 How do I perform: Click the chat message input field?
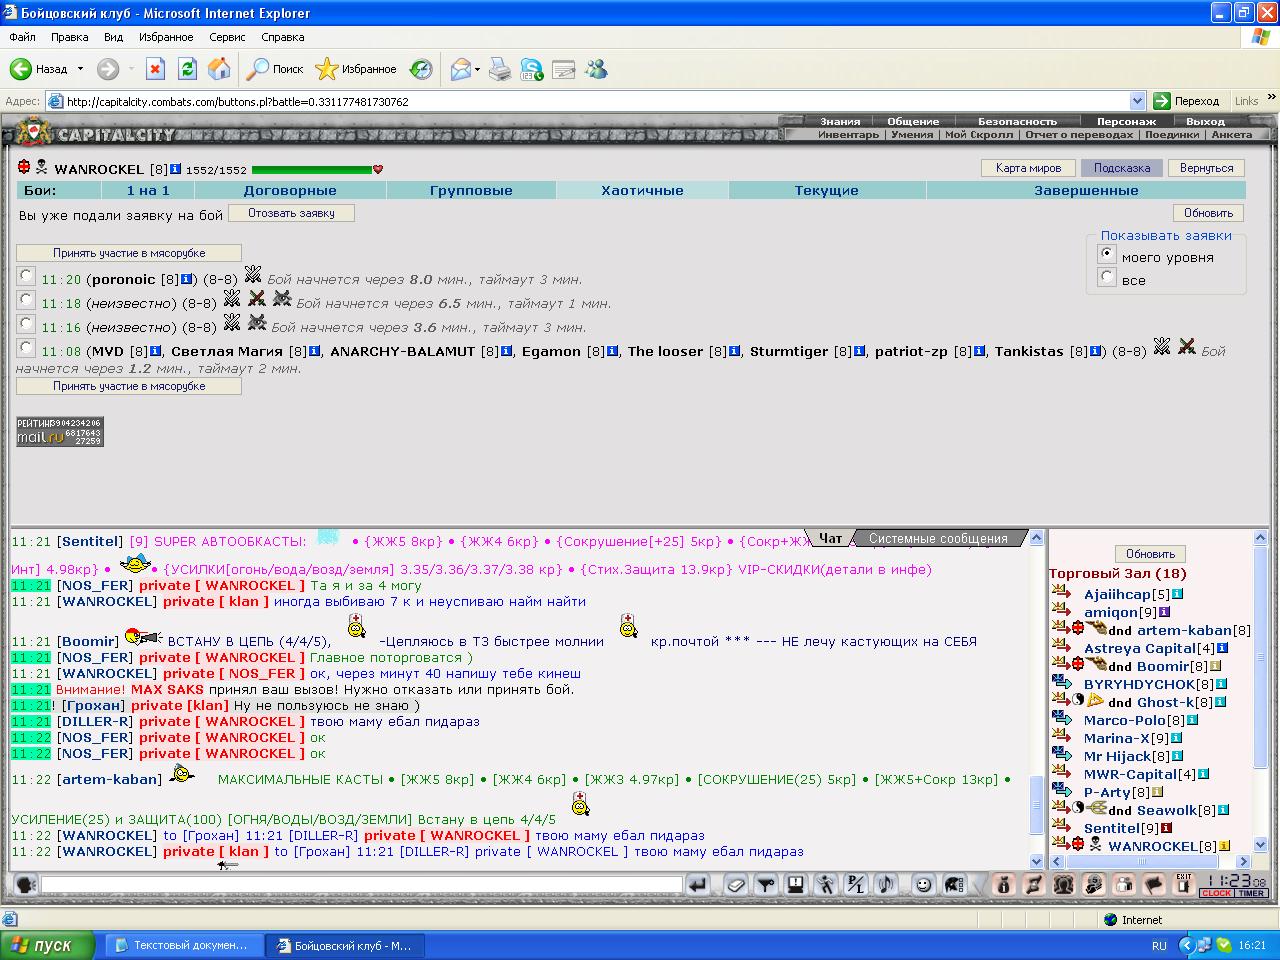click(x=361, y=885)
